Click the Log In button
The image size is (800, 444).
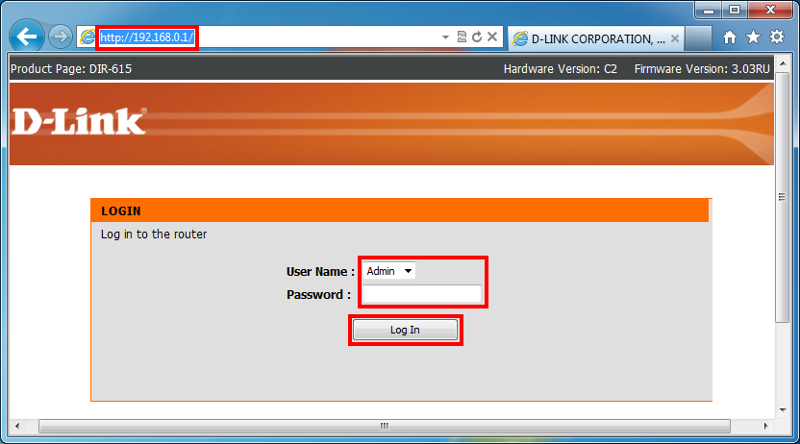(406, 330)
